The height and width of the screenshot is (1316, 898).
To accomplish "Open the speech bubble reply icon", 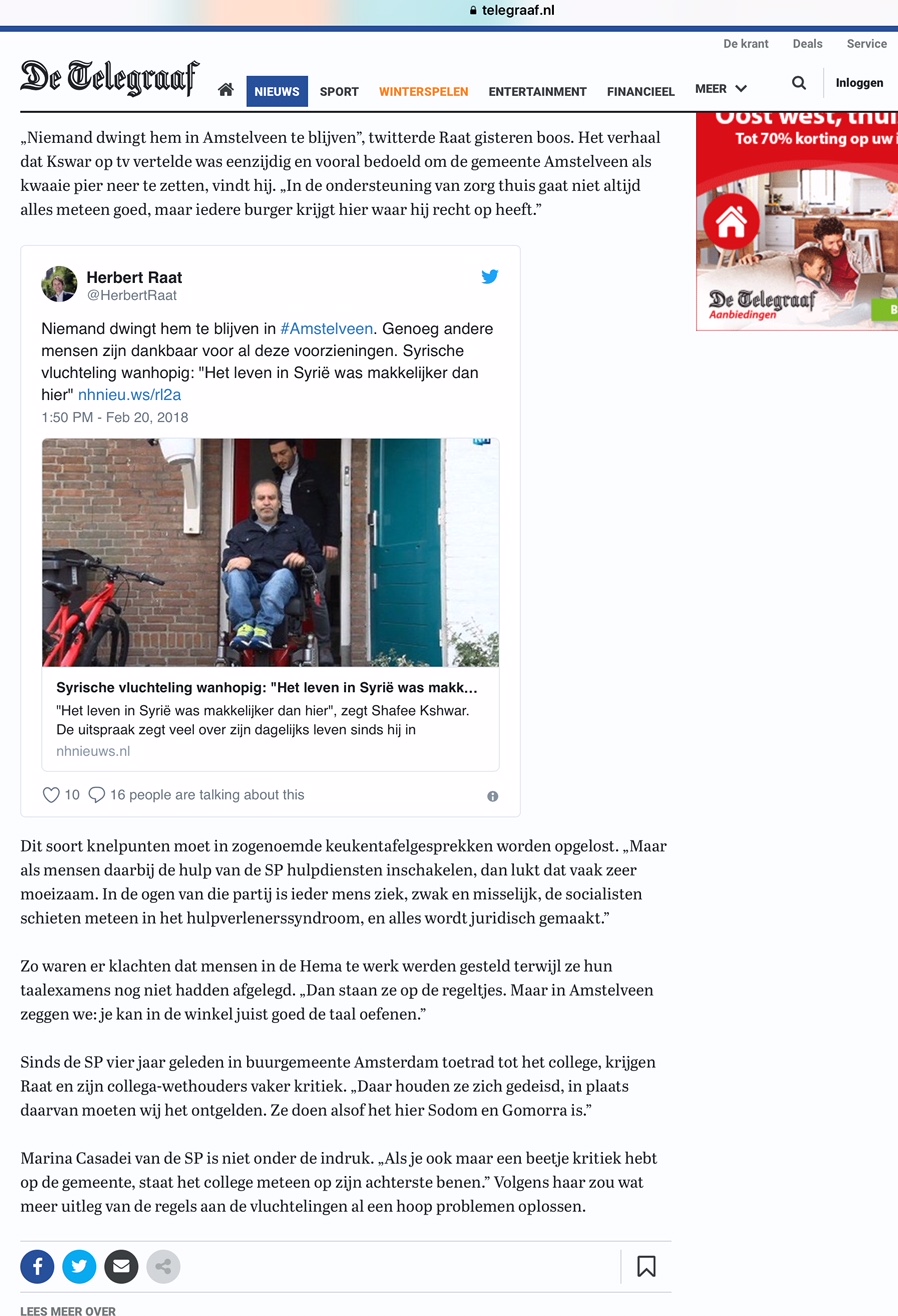I will [97, 795].
